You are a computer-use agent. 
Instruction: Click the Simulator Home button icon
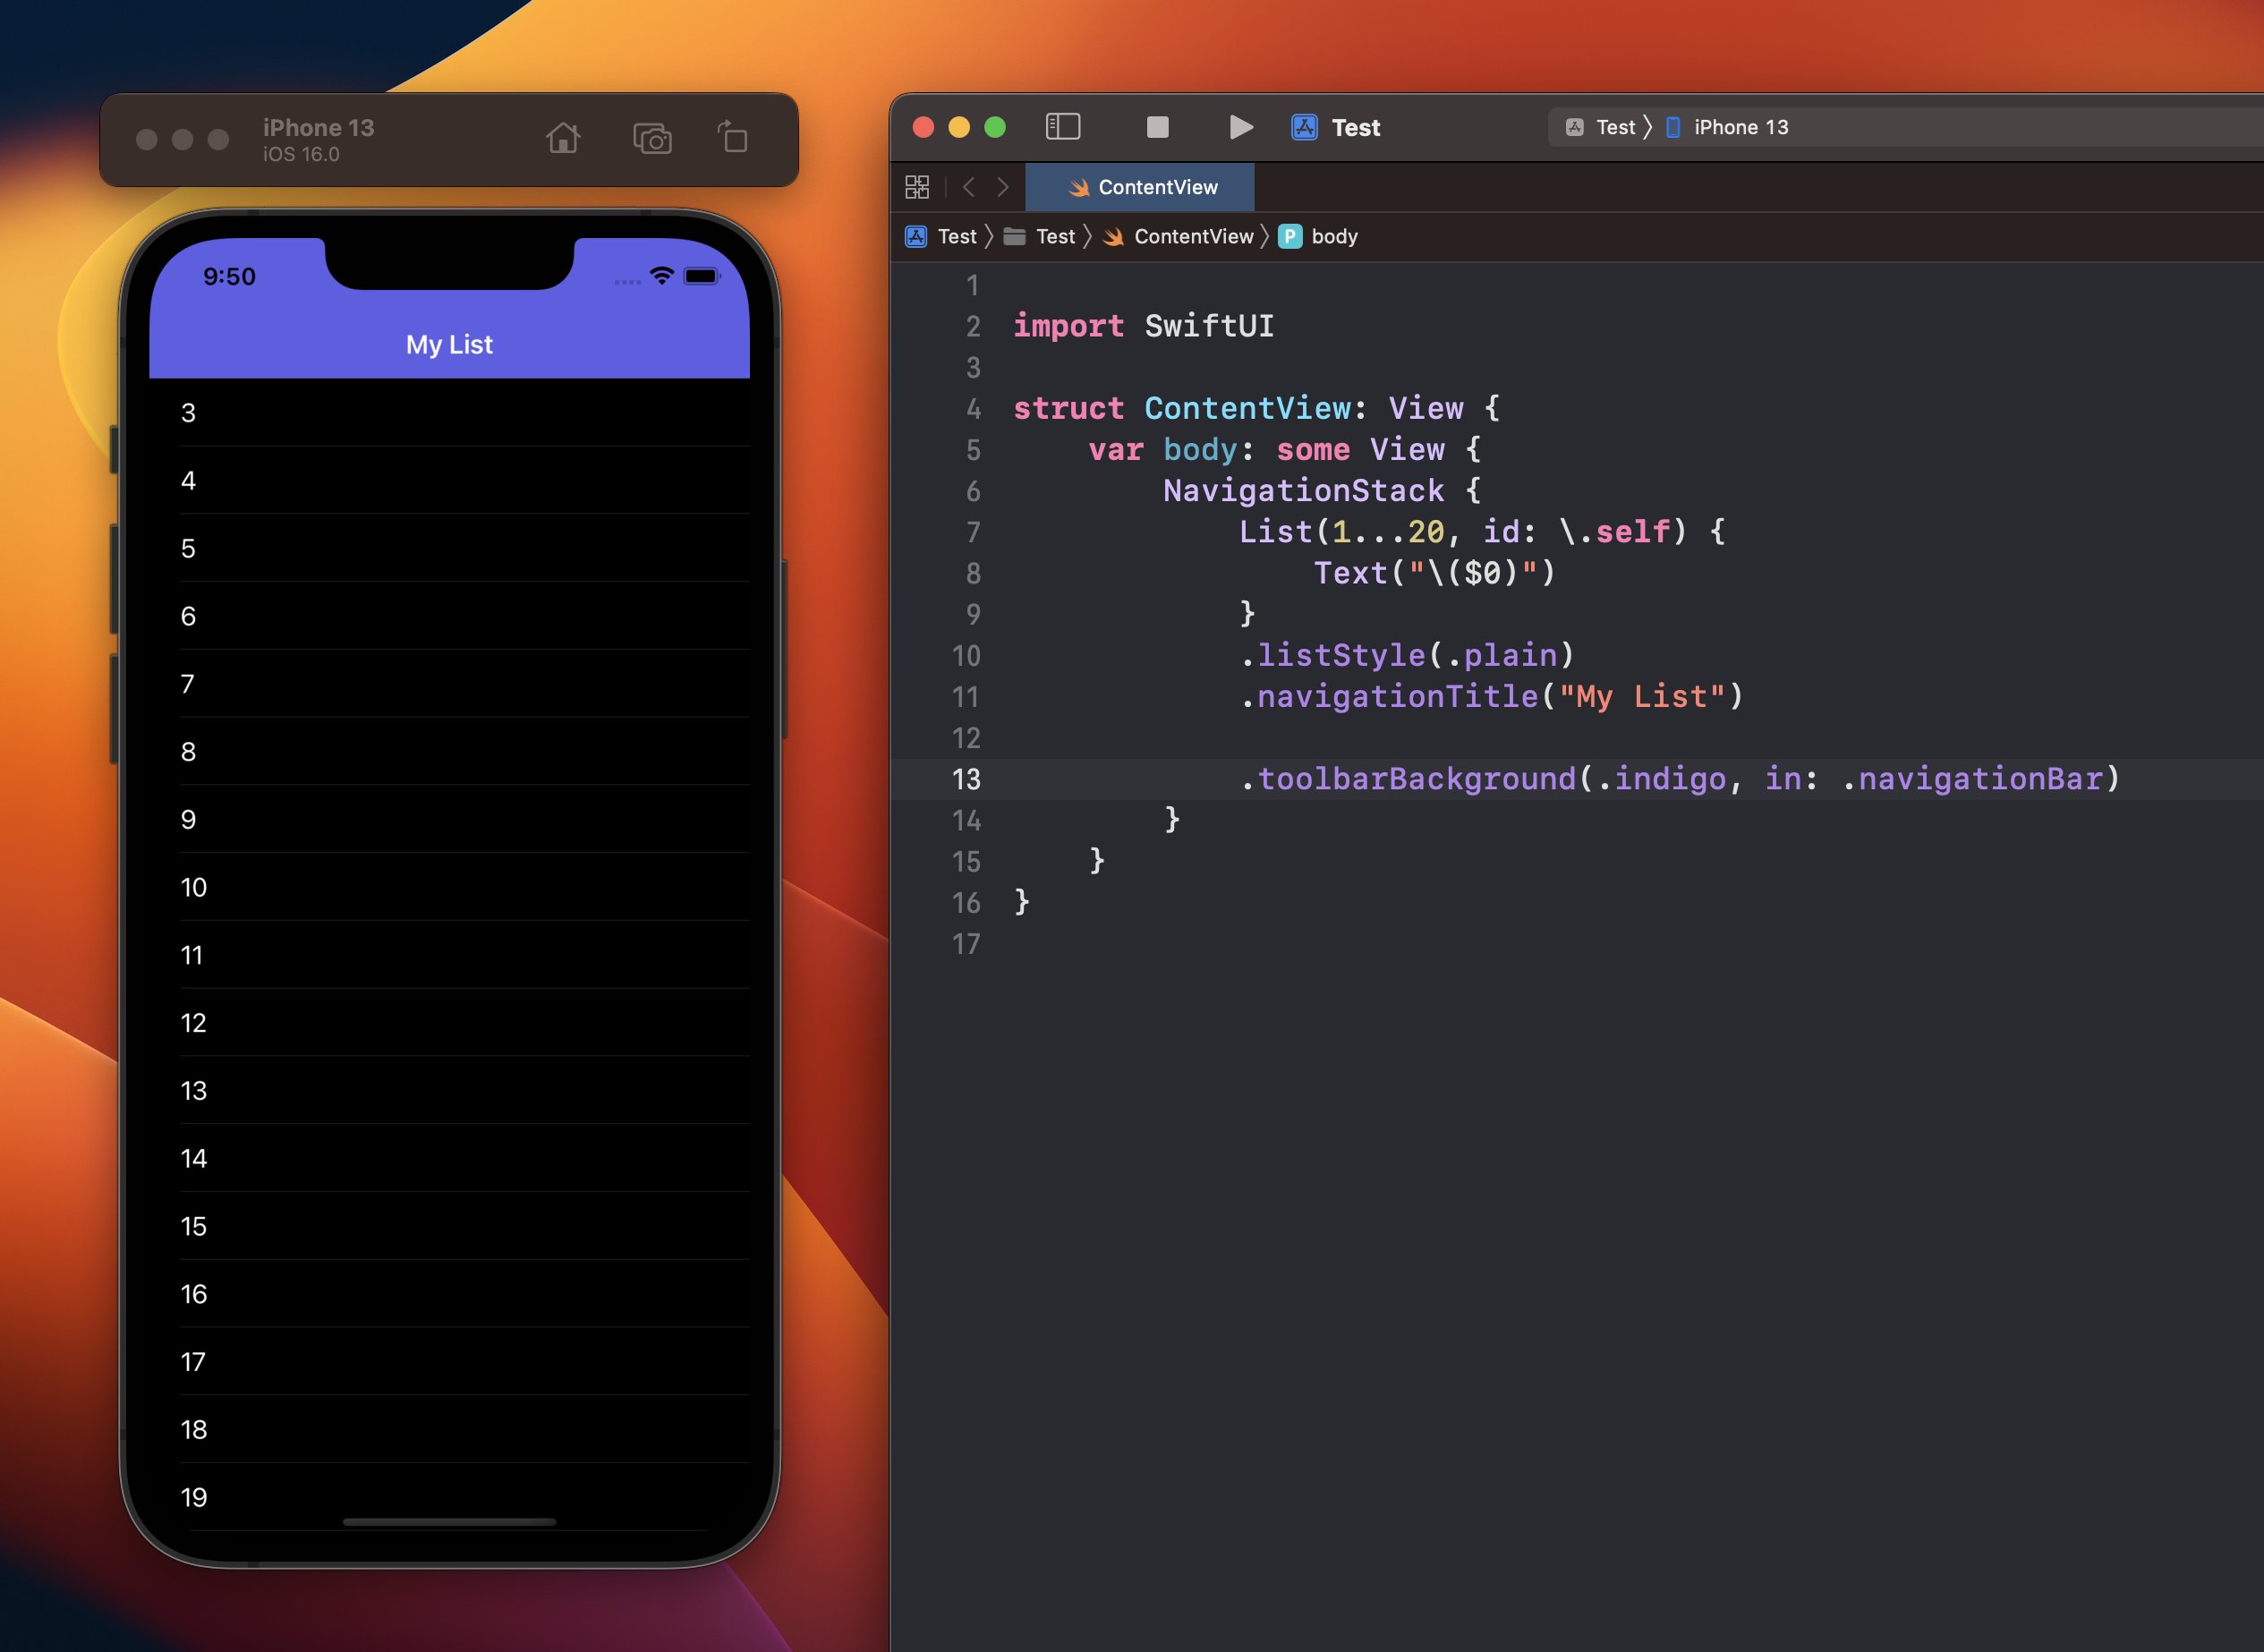coord(563,138)
